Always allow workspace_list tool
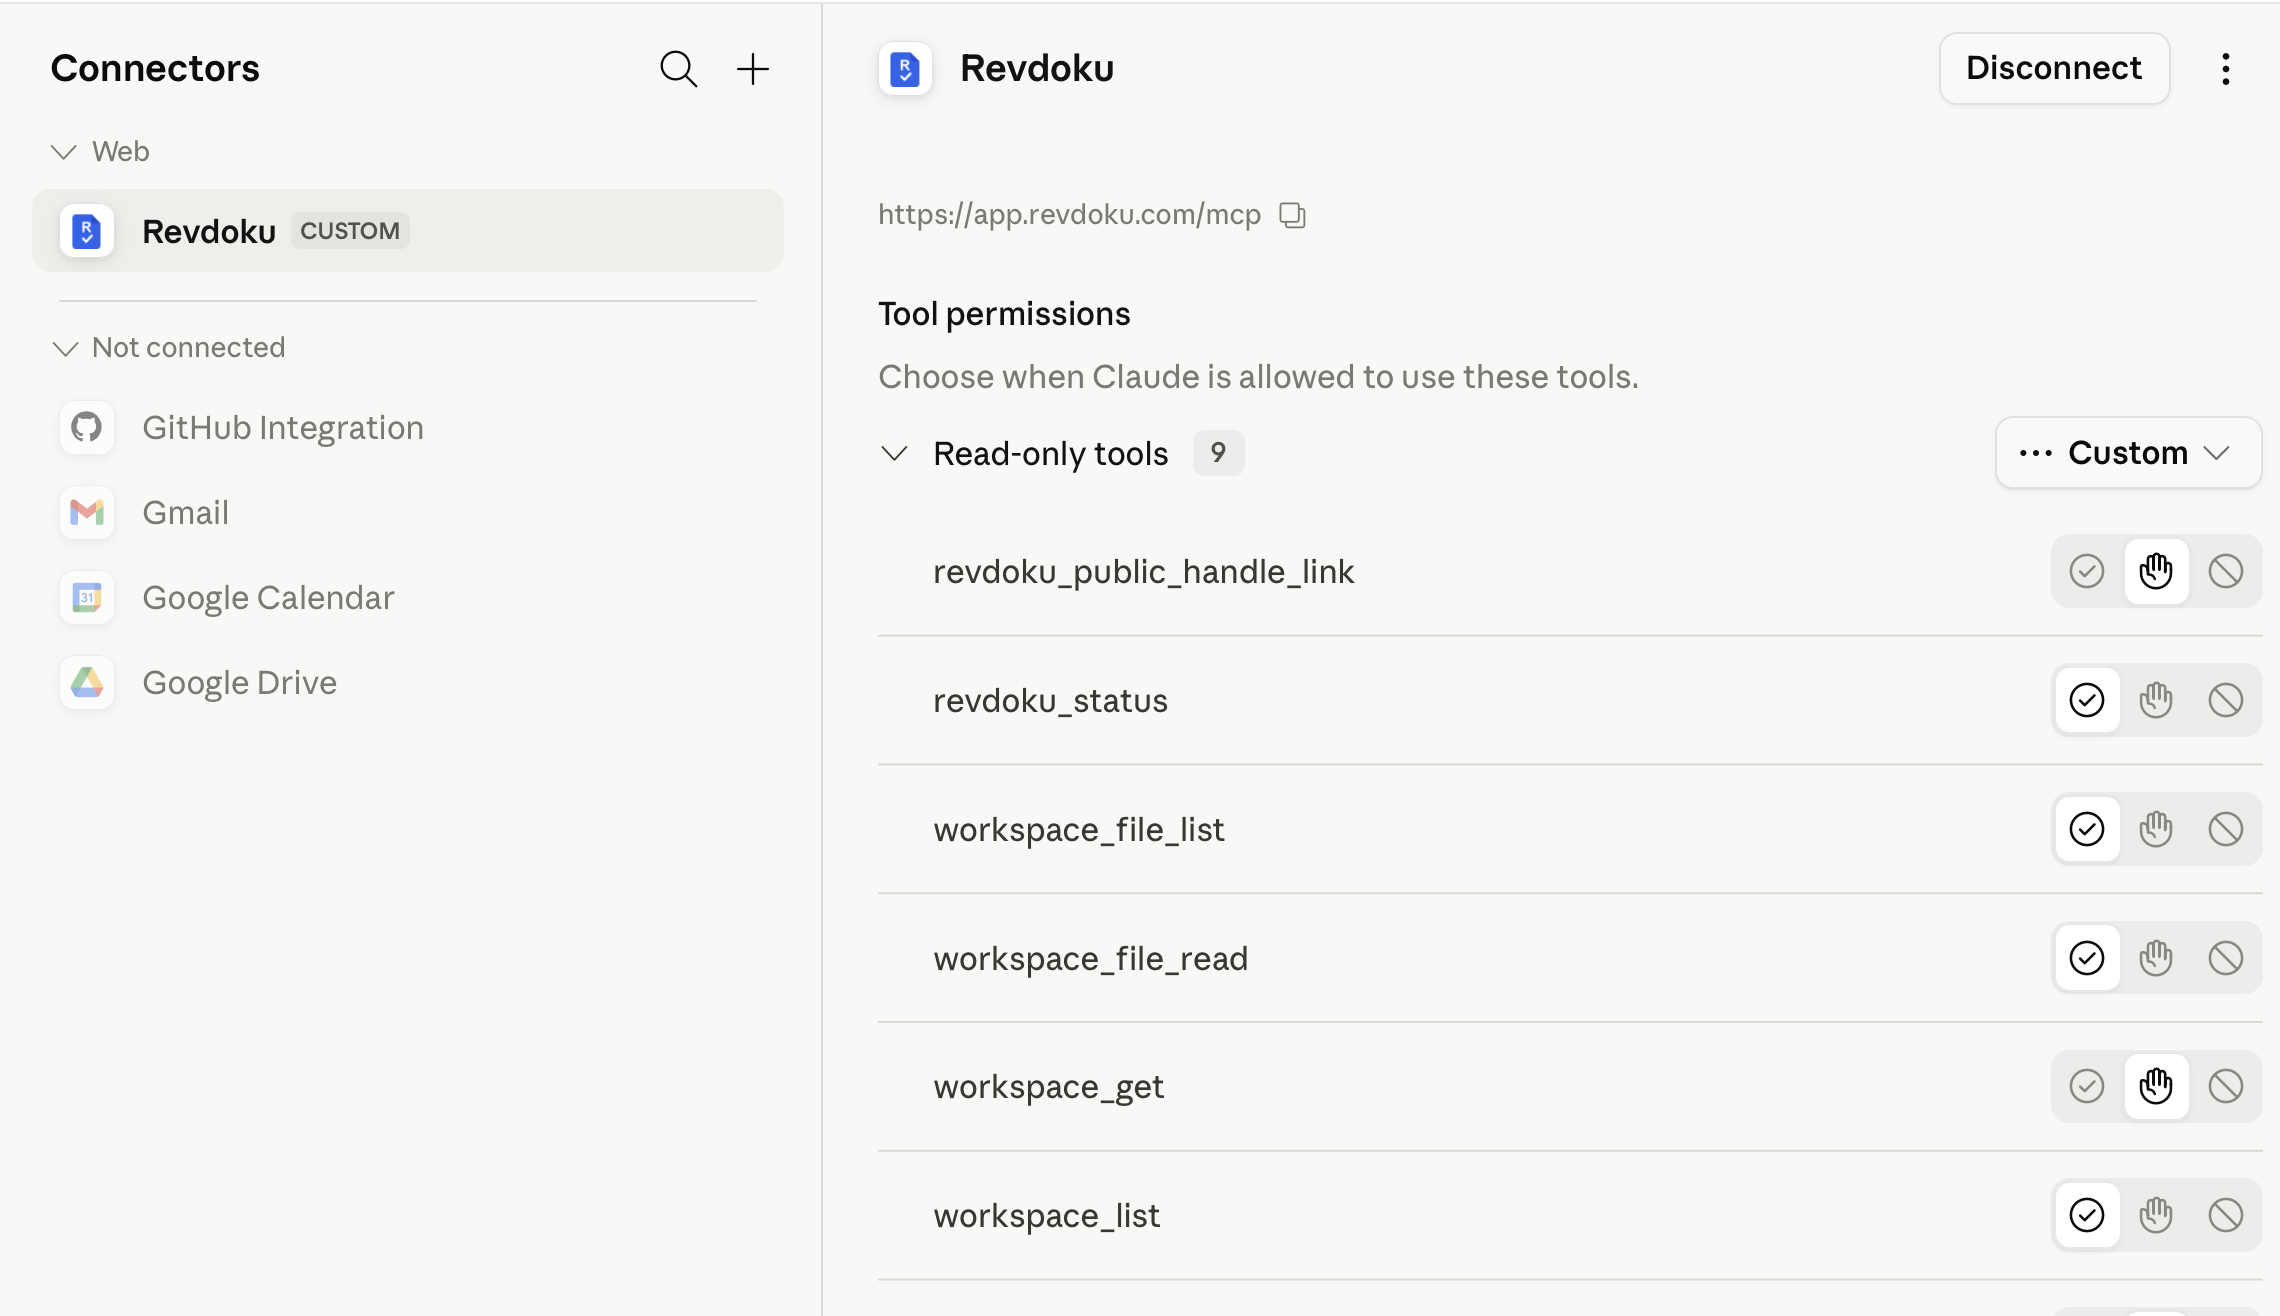 [2087, 1215]
